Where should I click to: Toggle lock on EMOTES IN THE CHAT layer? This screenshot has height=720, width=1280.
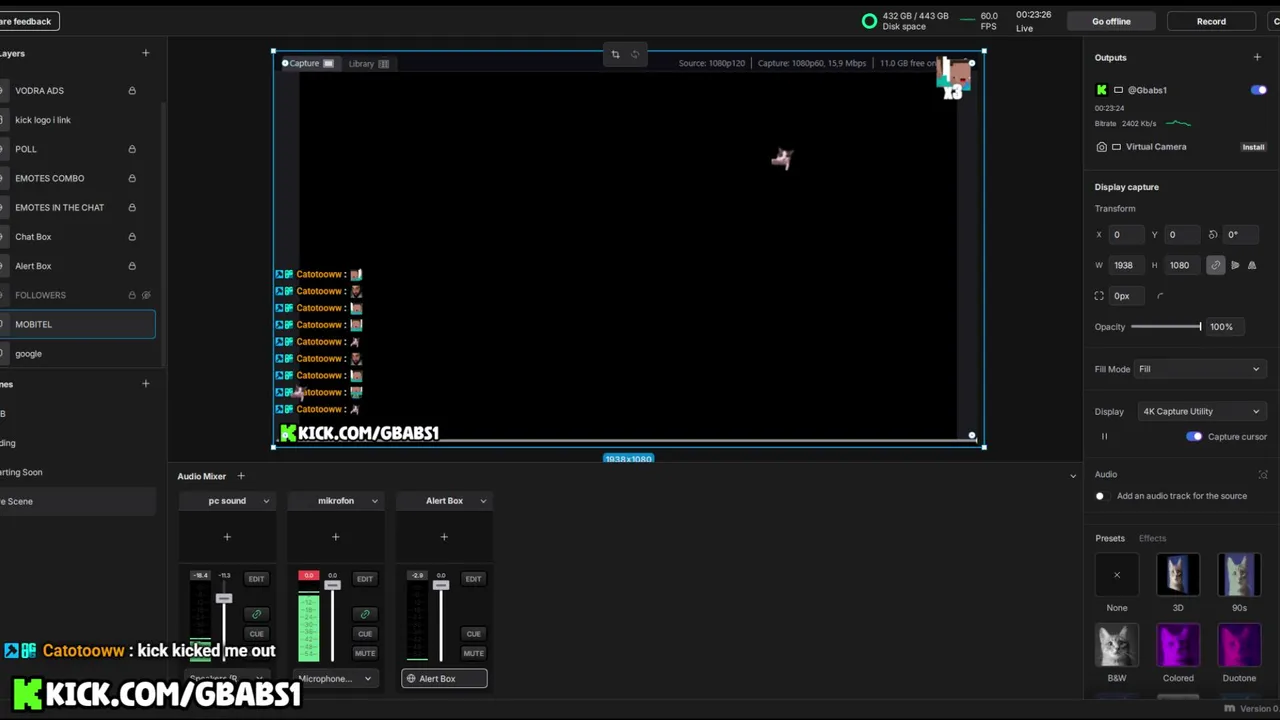pyautogui.click(x=132, y=207)
